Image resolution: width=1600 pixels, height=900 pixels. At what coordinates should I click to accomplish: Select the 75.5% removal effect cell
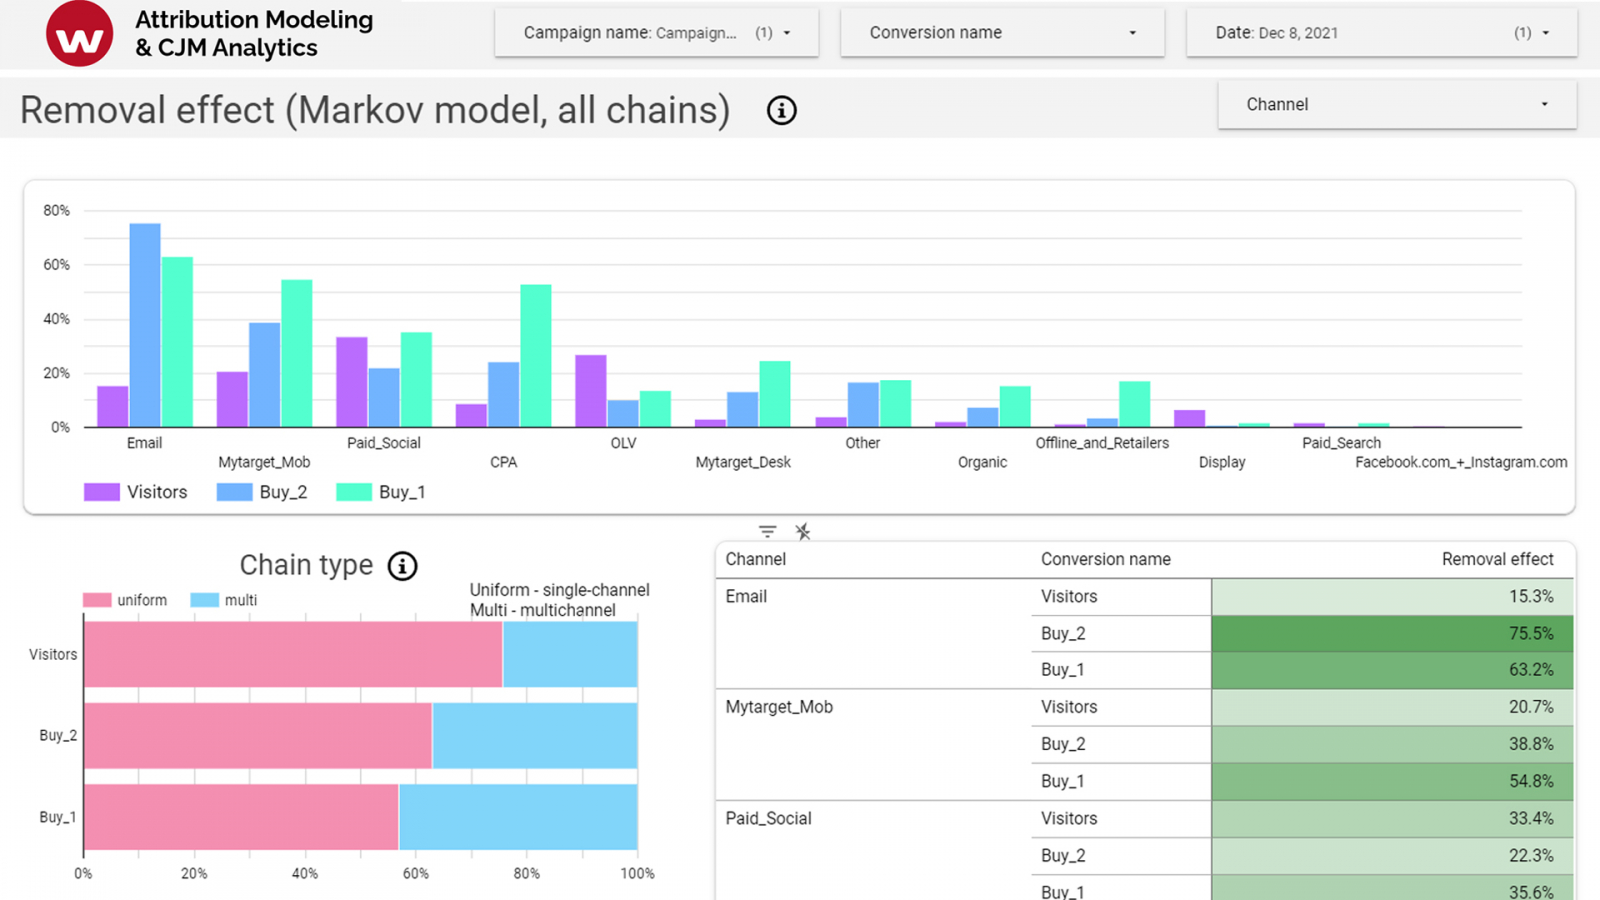[1391, 633]
